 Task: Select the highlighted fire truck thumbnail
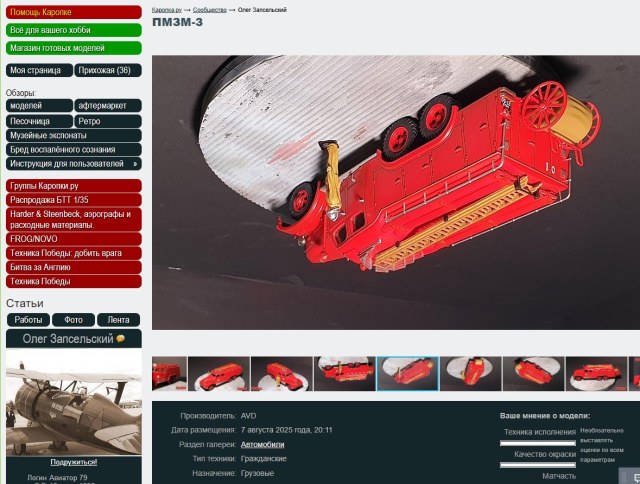pyautogui.click(x=407, y=374)
